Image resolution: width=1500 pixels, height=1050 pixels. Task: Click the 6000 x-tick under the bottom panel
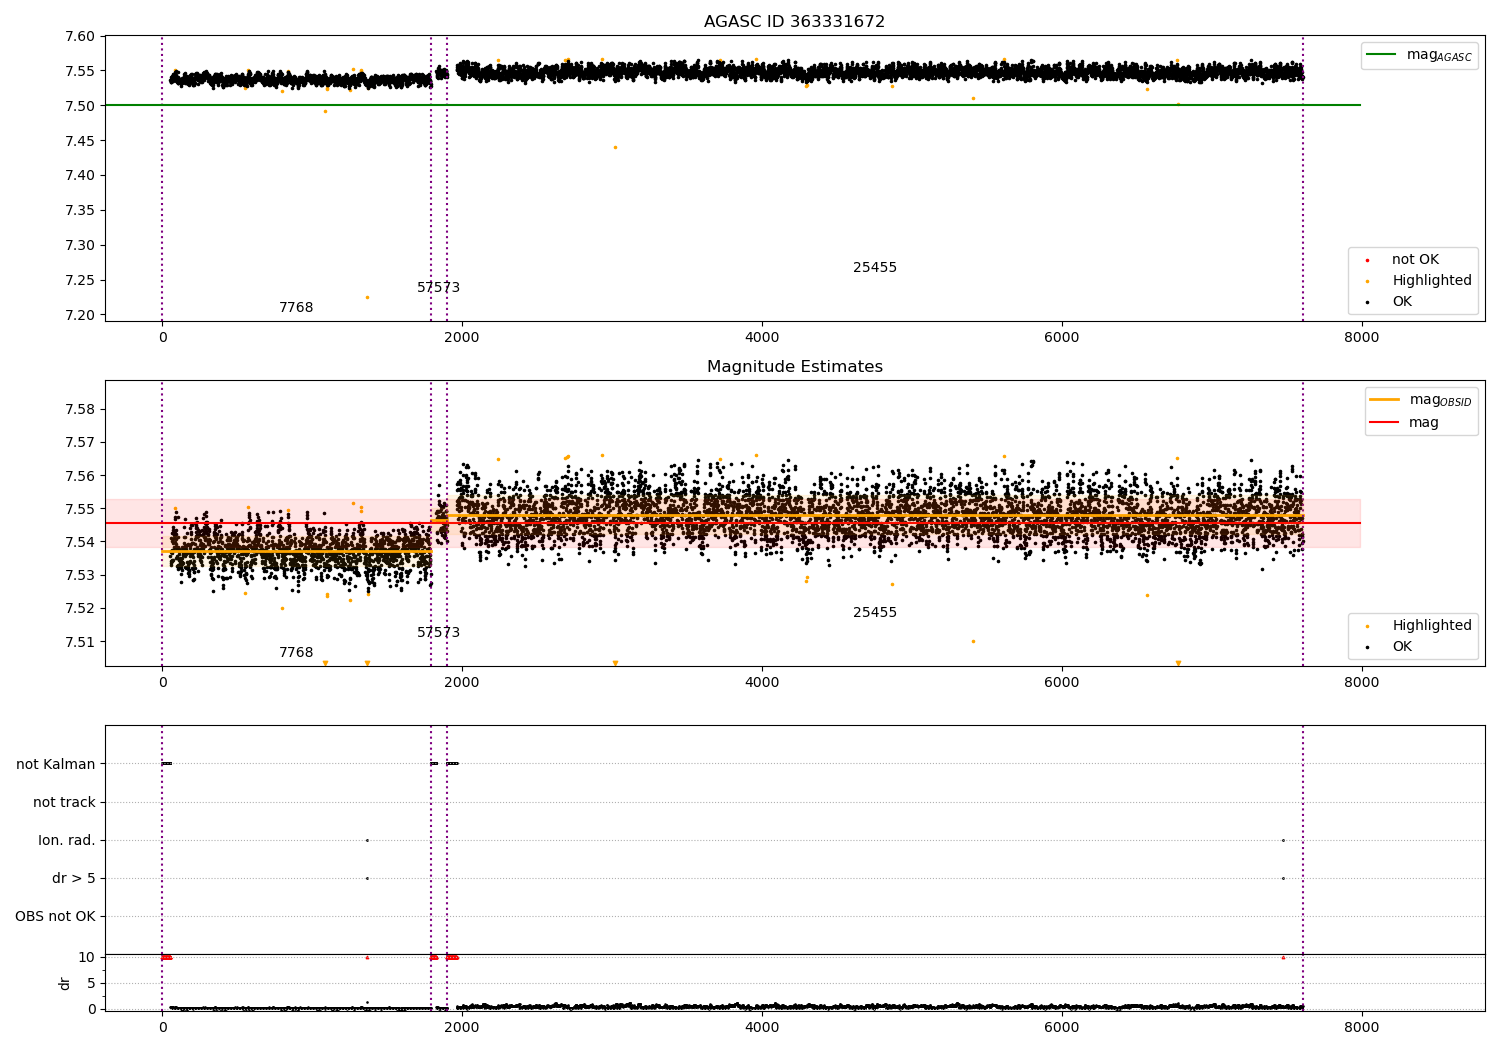[x=1062, y=1028]
